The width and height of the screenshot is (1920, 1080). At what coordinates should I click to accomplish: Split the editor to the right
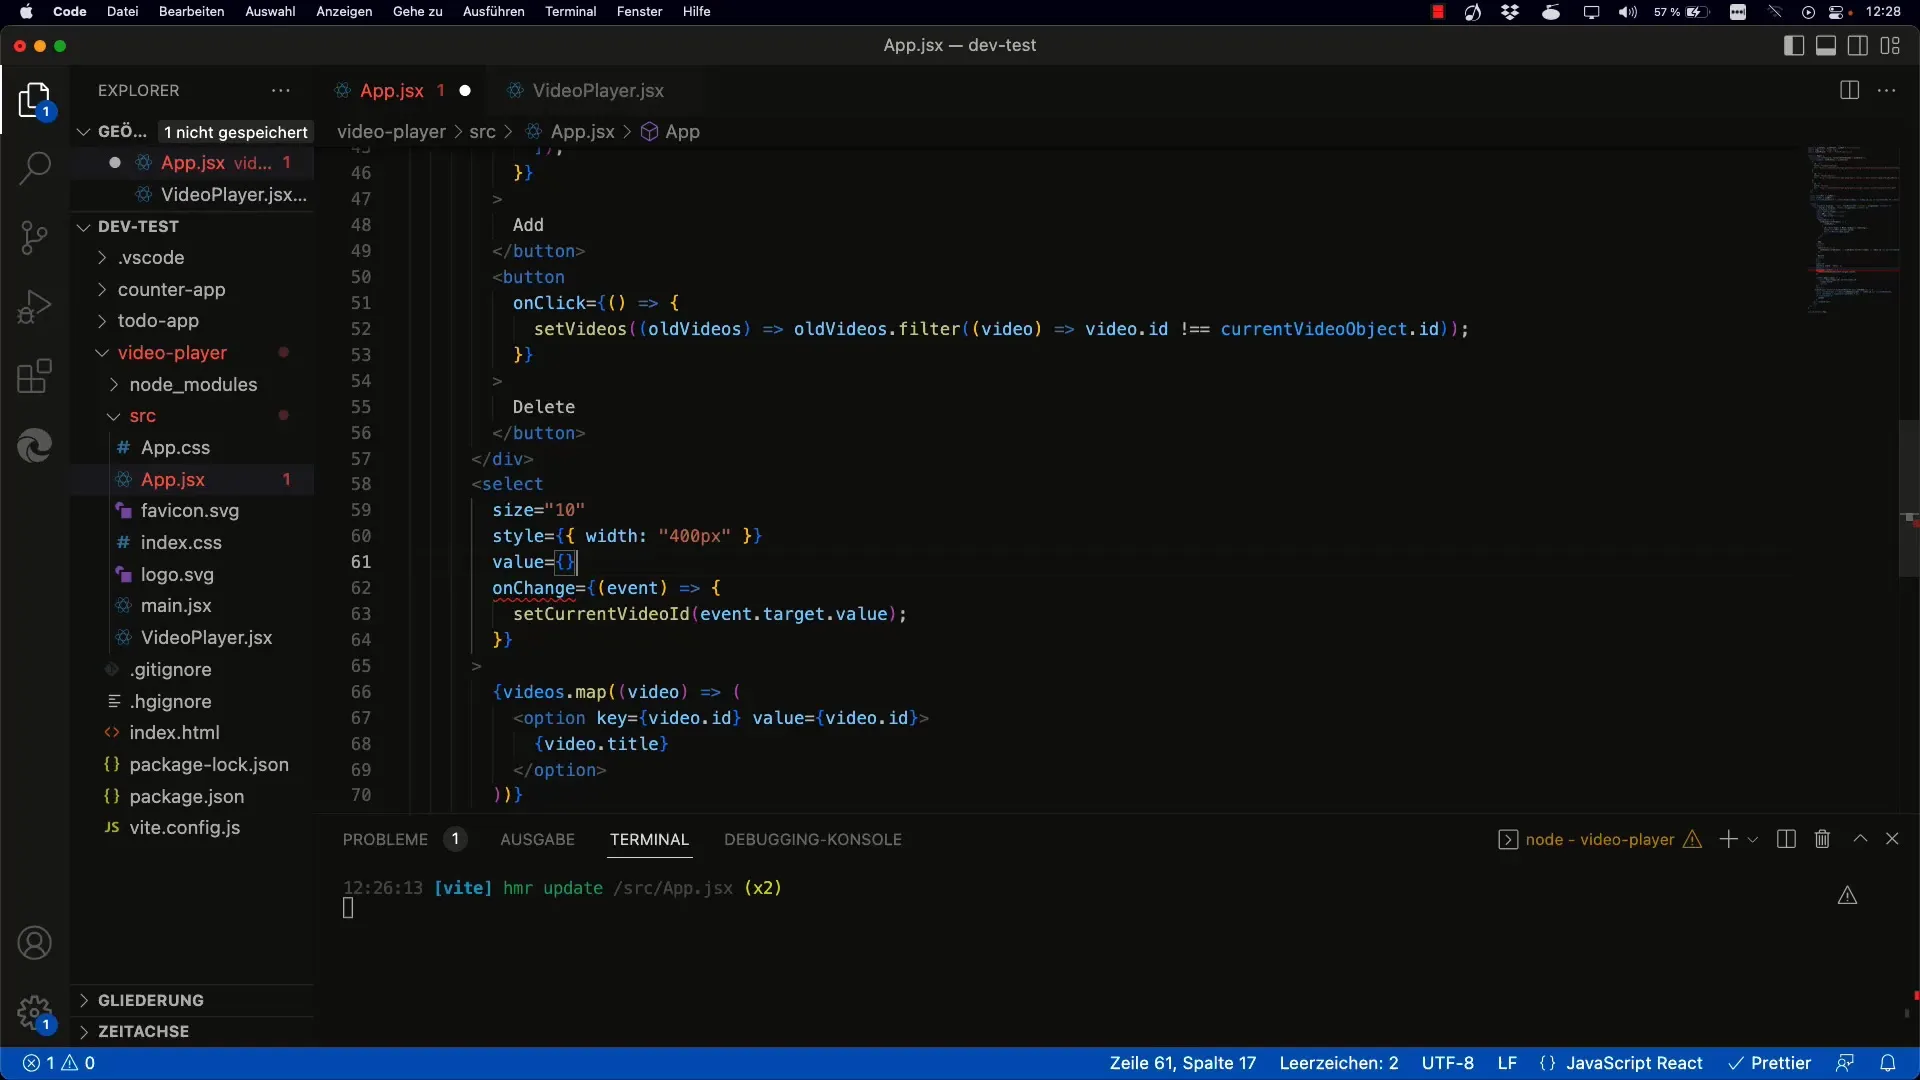pos(1849,90)
